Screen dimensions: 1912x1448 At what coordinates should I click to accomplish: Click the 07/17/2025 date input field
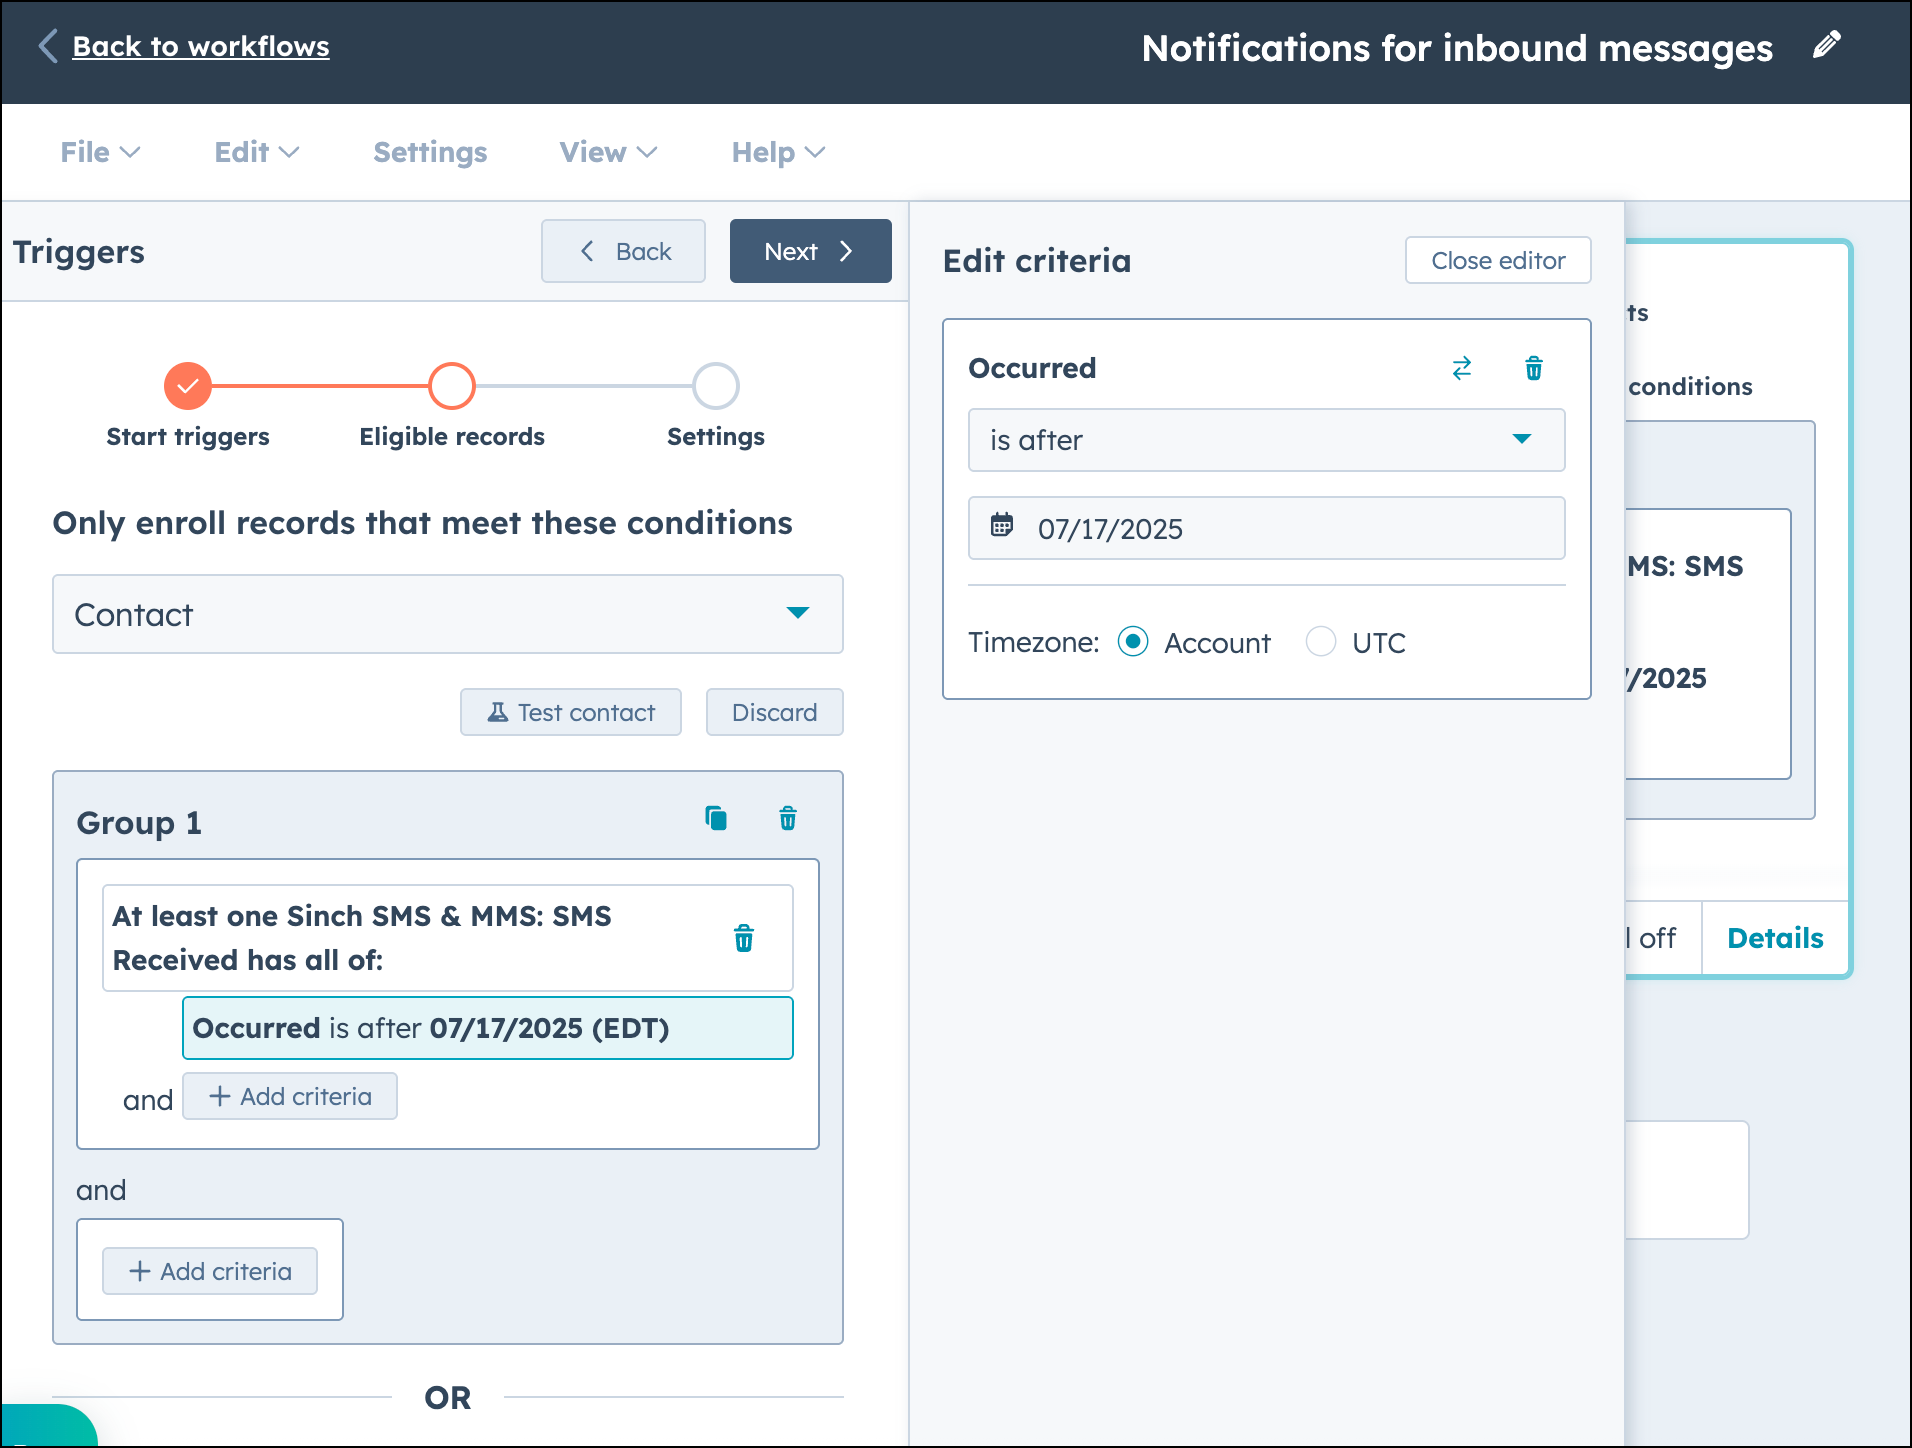(x=1267, y=528)
